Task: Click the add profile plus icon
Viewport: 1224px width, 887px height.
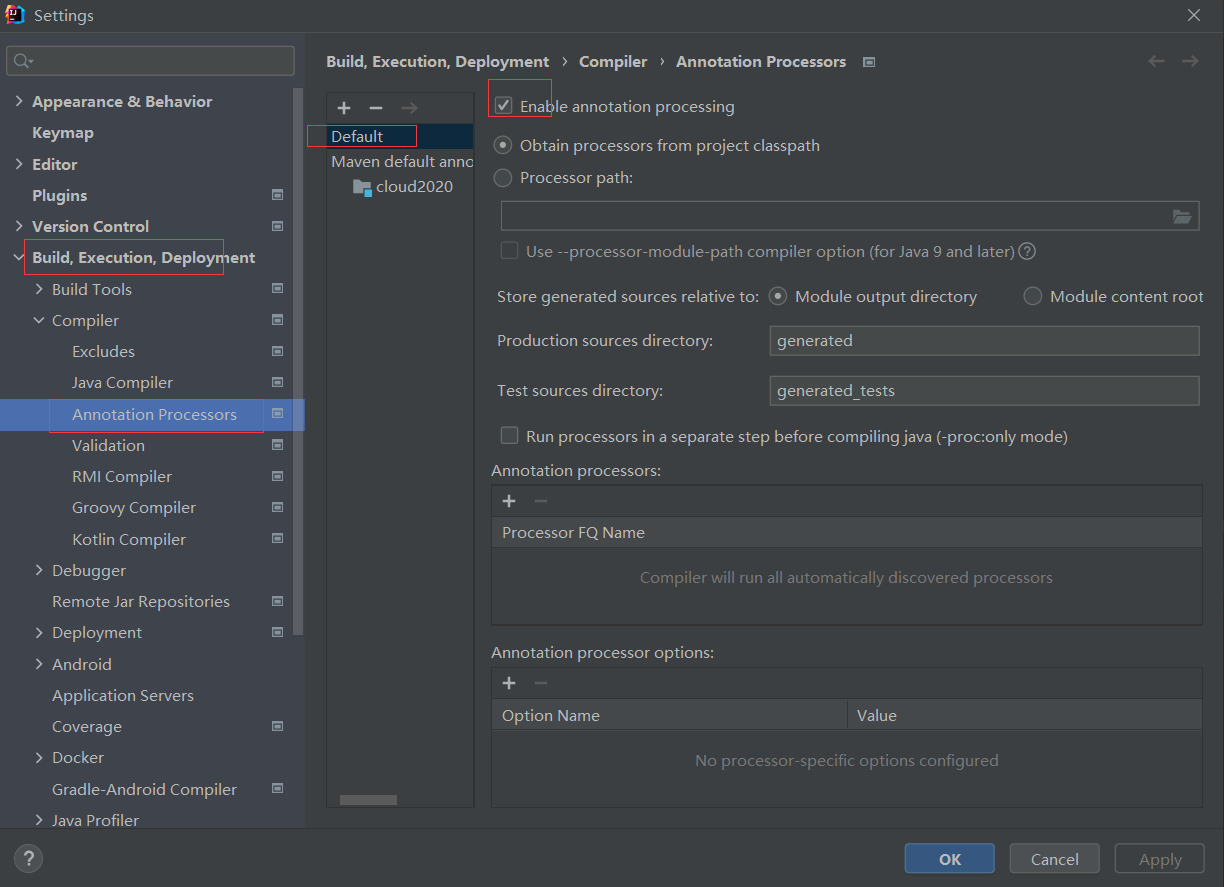Action: 344,108
